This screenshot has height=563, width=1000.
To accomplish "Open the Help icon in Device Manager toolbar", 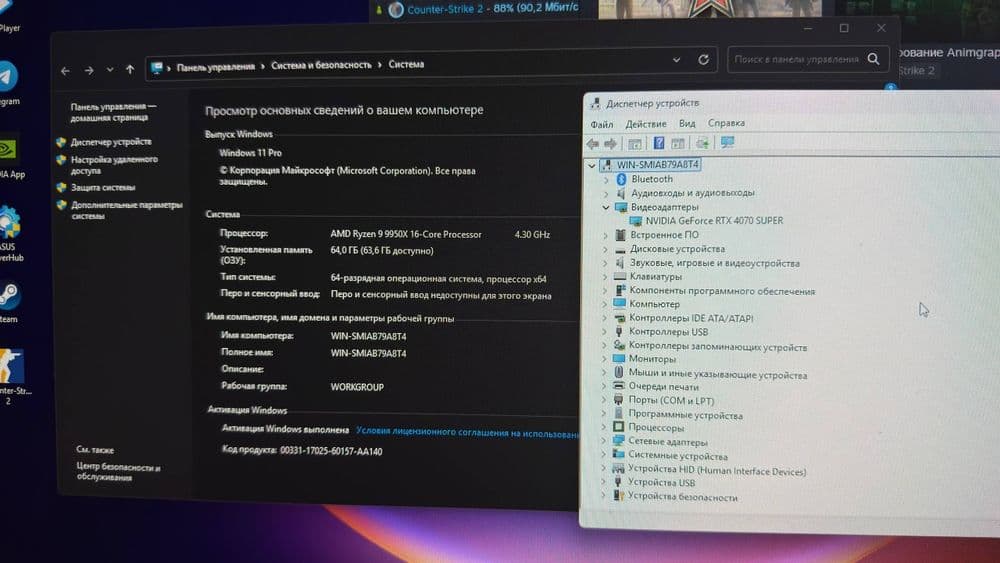I will (x=659, y=143).
